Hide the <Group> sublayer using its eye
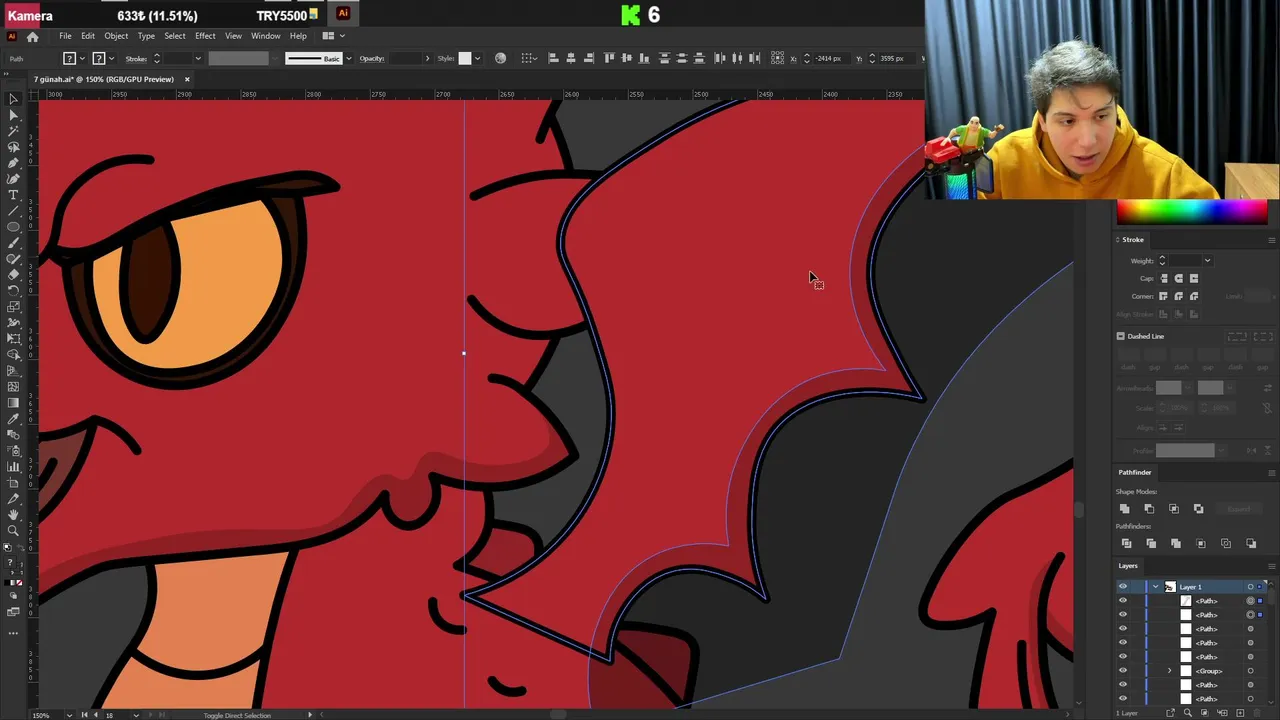This screenshot has height=720, width=1280. click(1122, 671)
